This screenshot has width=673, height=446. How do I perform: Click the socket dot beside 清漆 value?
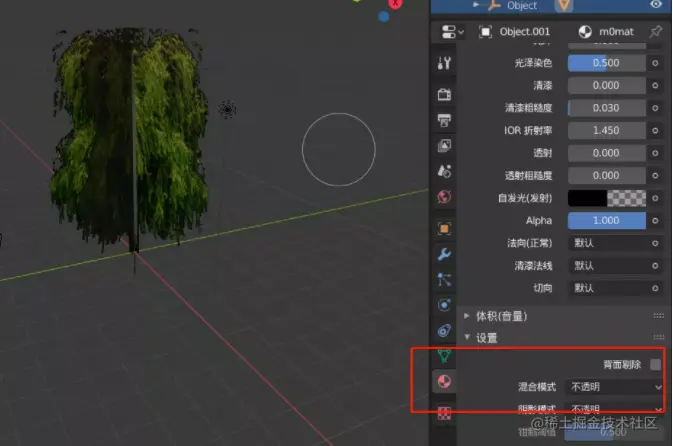point(655,85)
